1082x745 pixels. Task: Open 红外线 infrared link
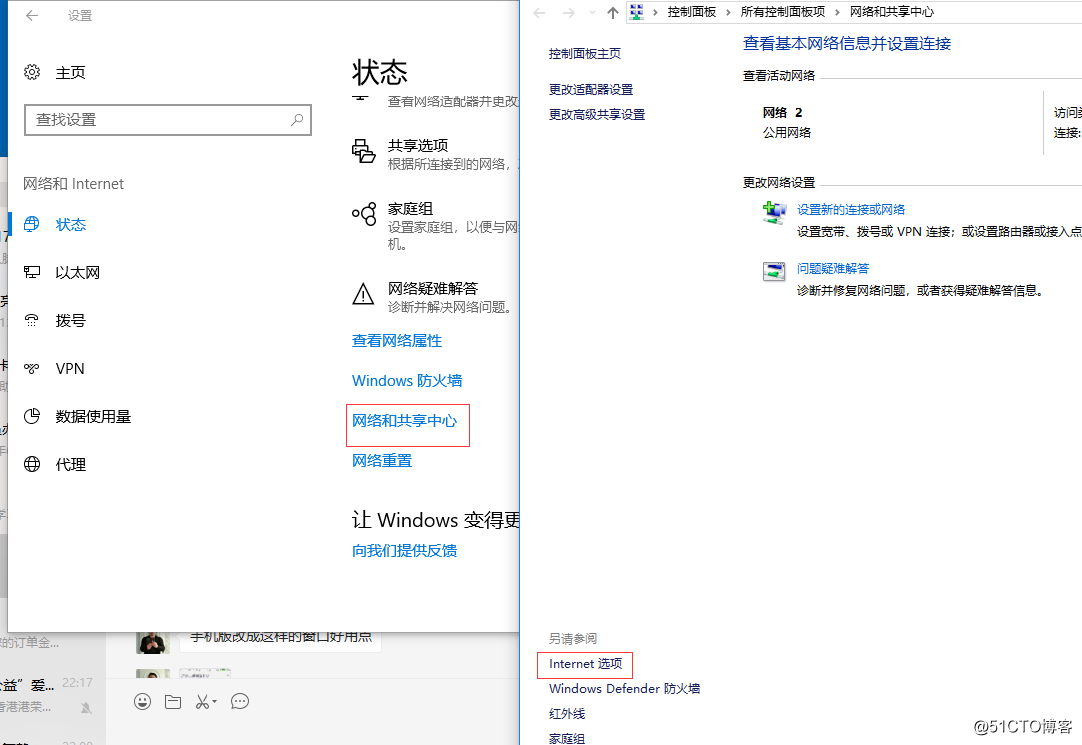click(567, 714)
